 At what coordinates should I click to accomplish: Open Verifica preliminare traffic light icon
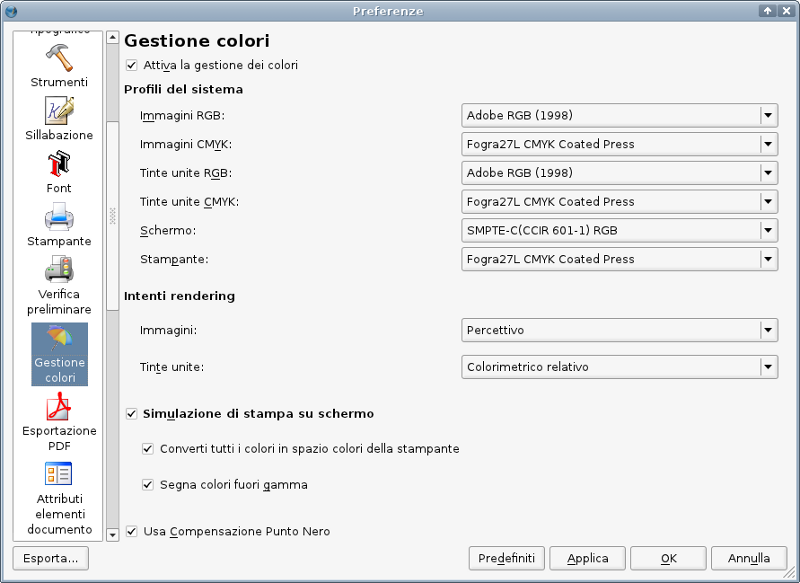59,270
